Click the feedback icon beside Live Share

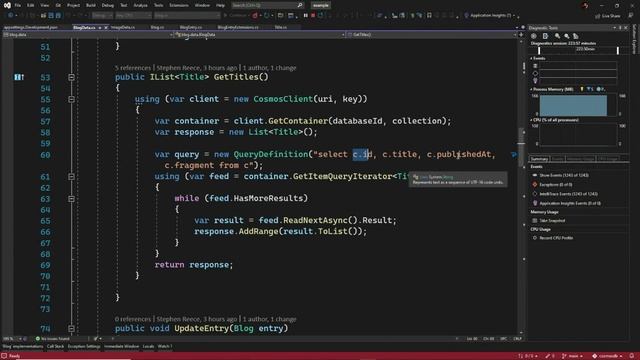pyautogui.click(x=631, y=16)
